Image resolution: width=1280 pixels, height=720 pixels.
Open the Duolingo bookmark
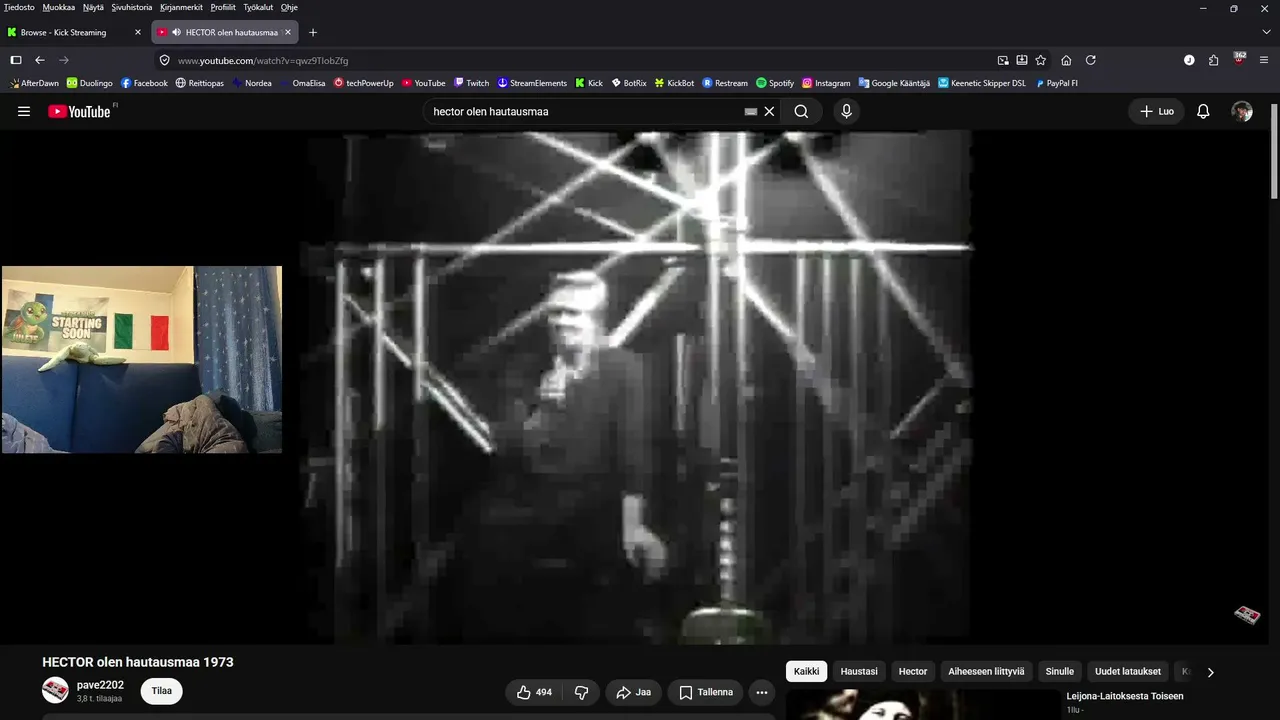90,83
